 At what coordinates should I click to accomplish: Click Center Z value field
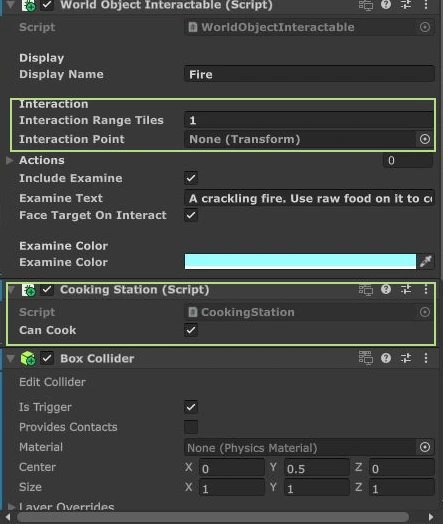pos(402,467)
